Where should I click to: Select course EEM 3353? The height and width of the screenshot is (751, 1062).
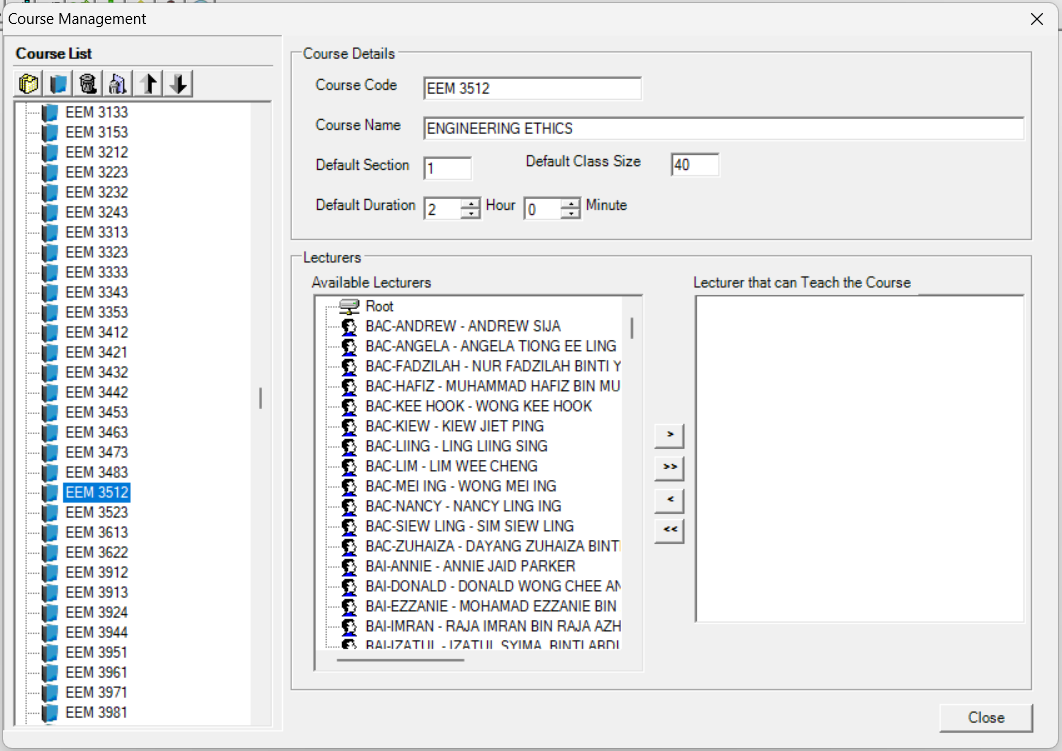[97, 312]
